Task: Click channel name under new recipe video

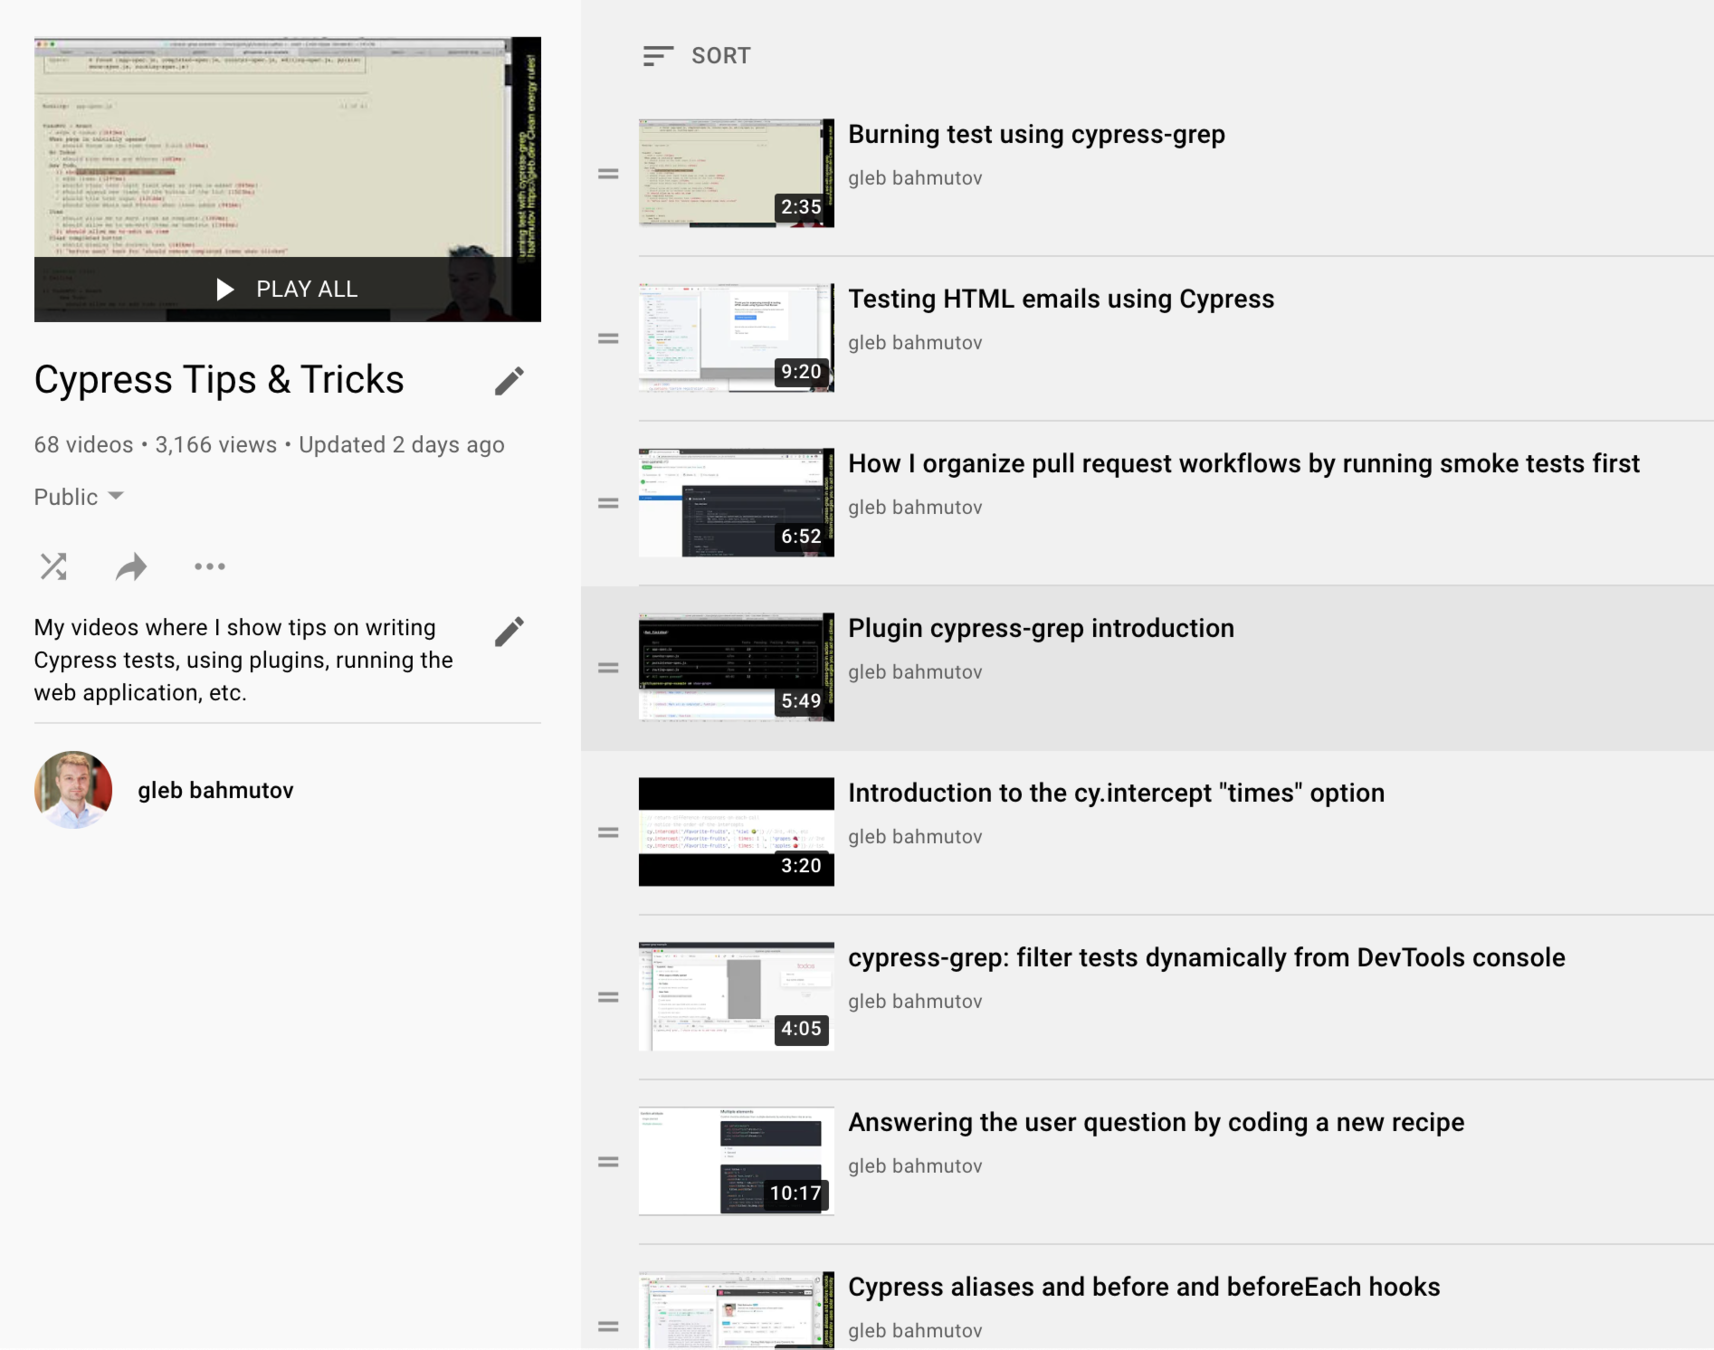Action: (915, 1166)
